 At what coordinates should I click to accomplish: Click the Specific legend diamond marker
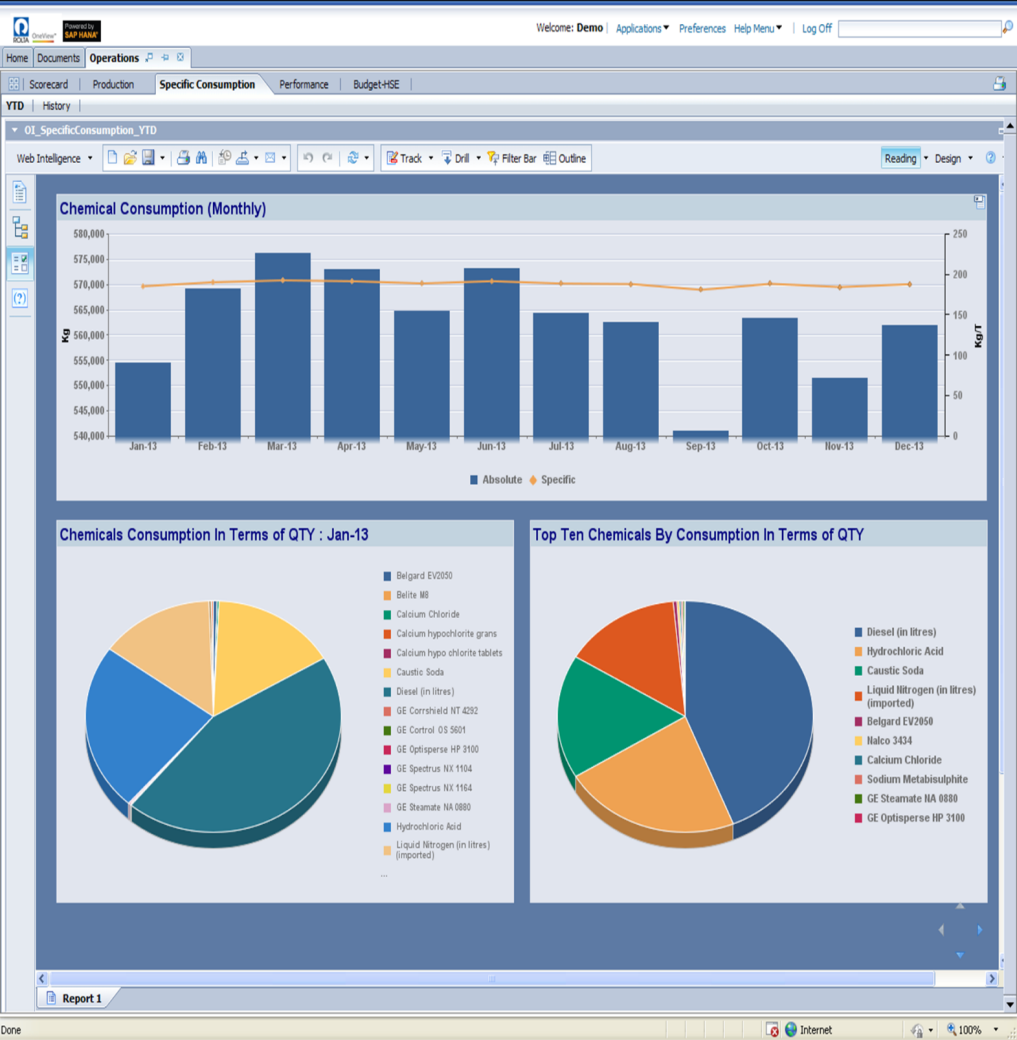pyautogui.click(x=533, y=480)
